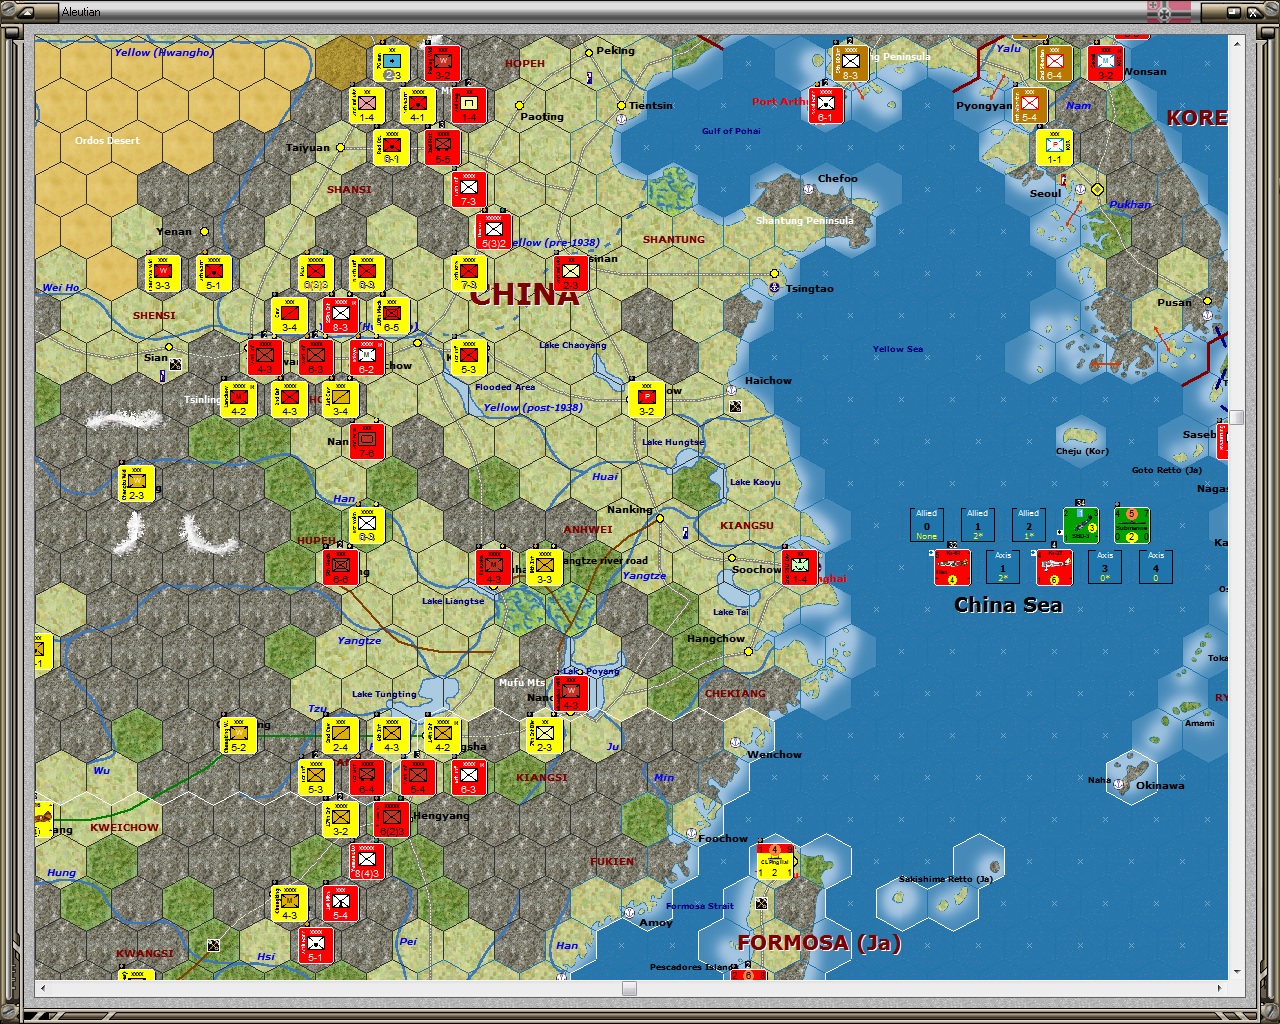The height and width of the screenshot is (1024, 1280).
Task: Click the resource icon next to Sian
Action: coord(176,364)
